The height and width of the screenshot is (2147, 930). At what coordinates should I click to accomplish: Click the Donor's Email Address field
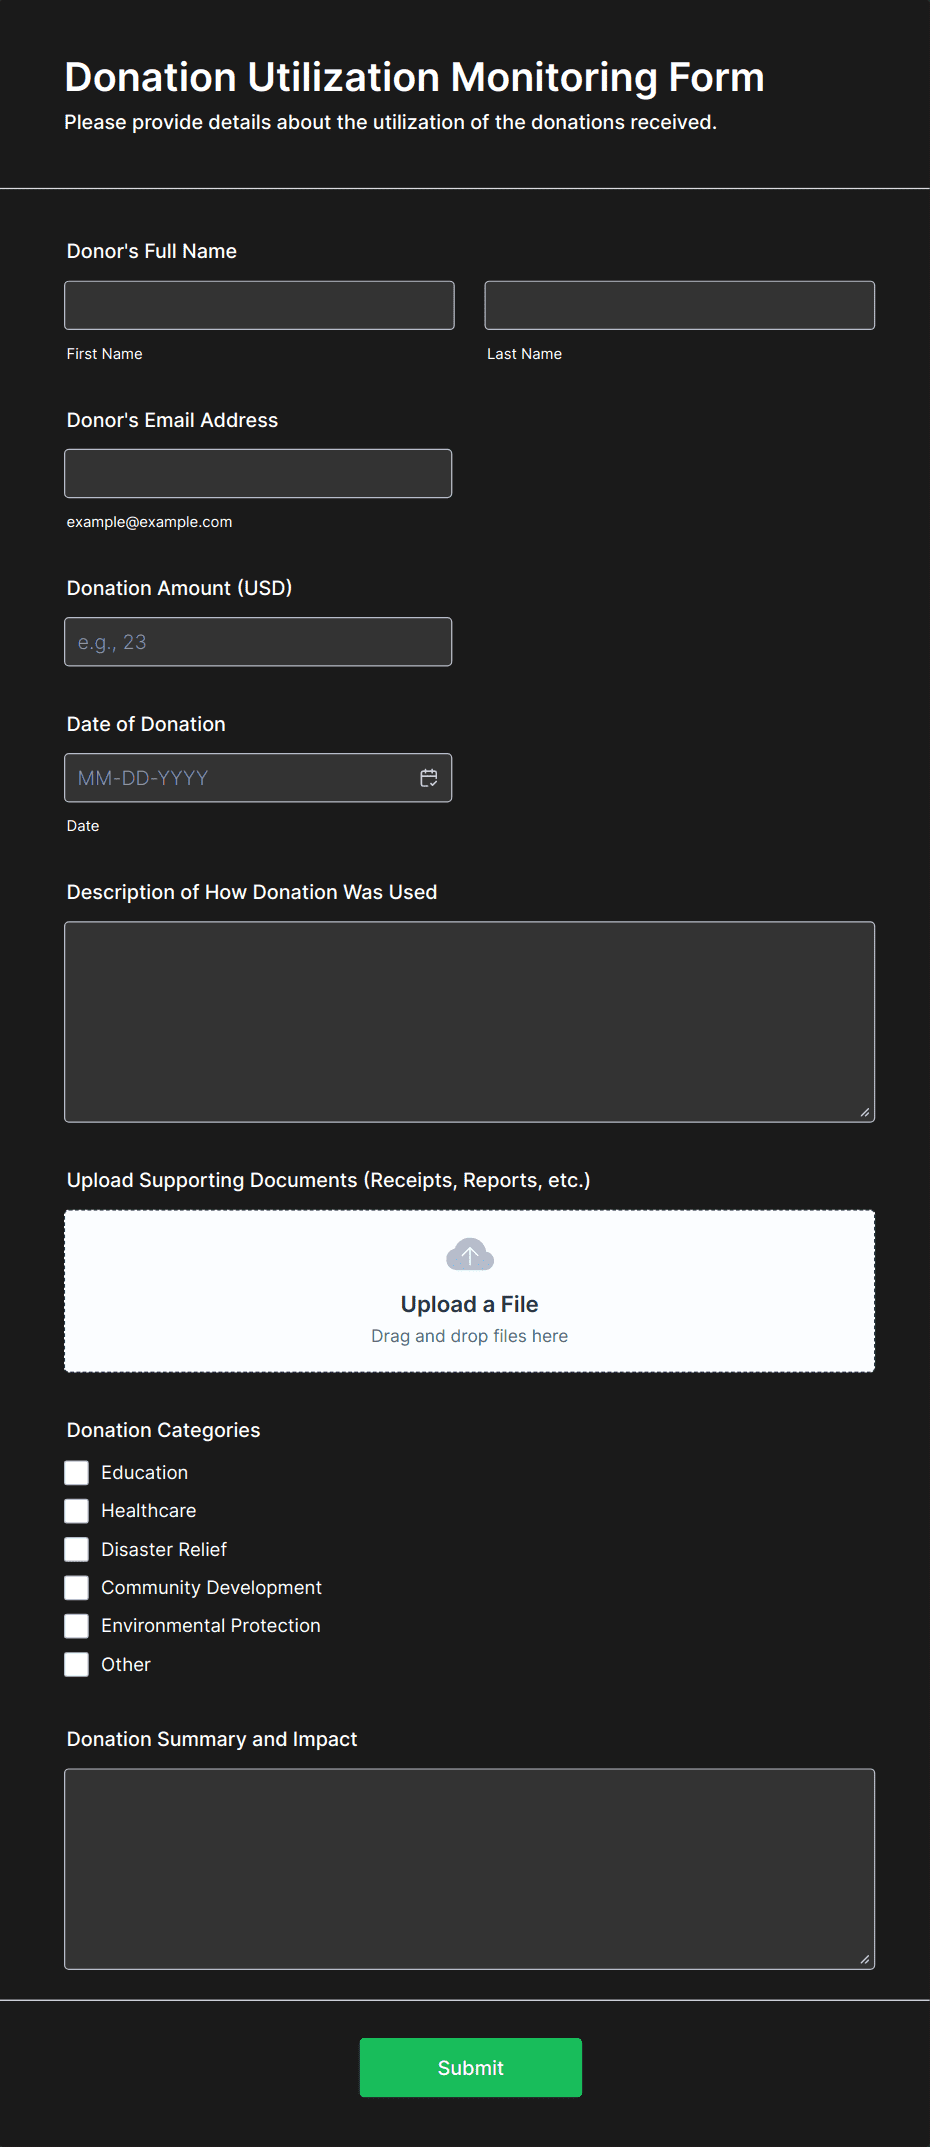pyautogui.click(x=258, y=472)
